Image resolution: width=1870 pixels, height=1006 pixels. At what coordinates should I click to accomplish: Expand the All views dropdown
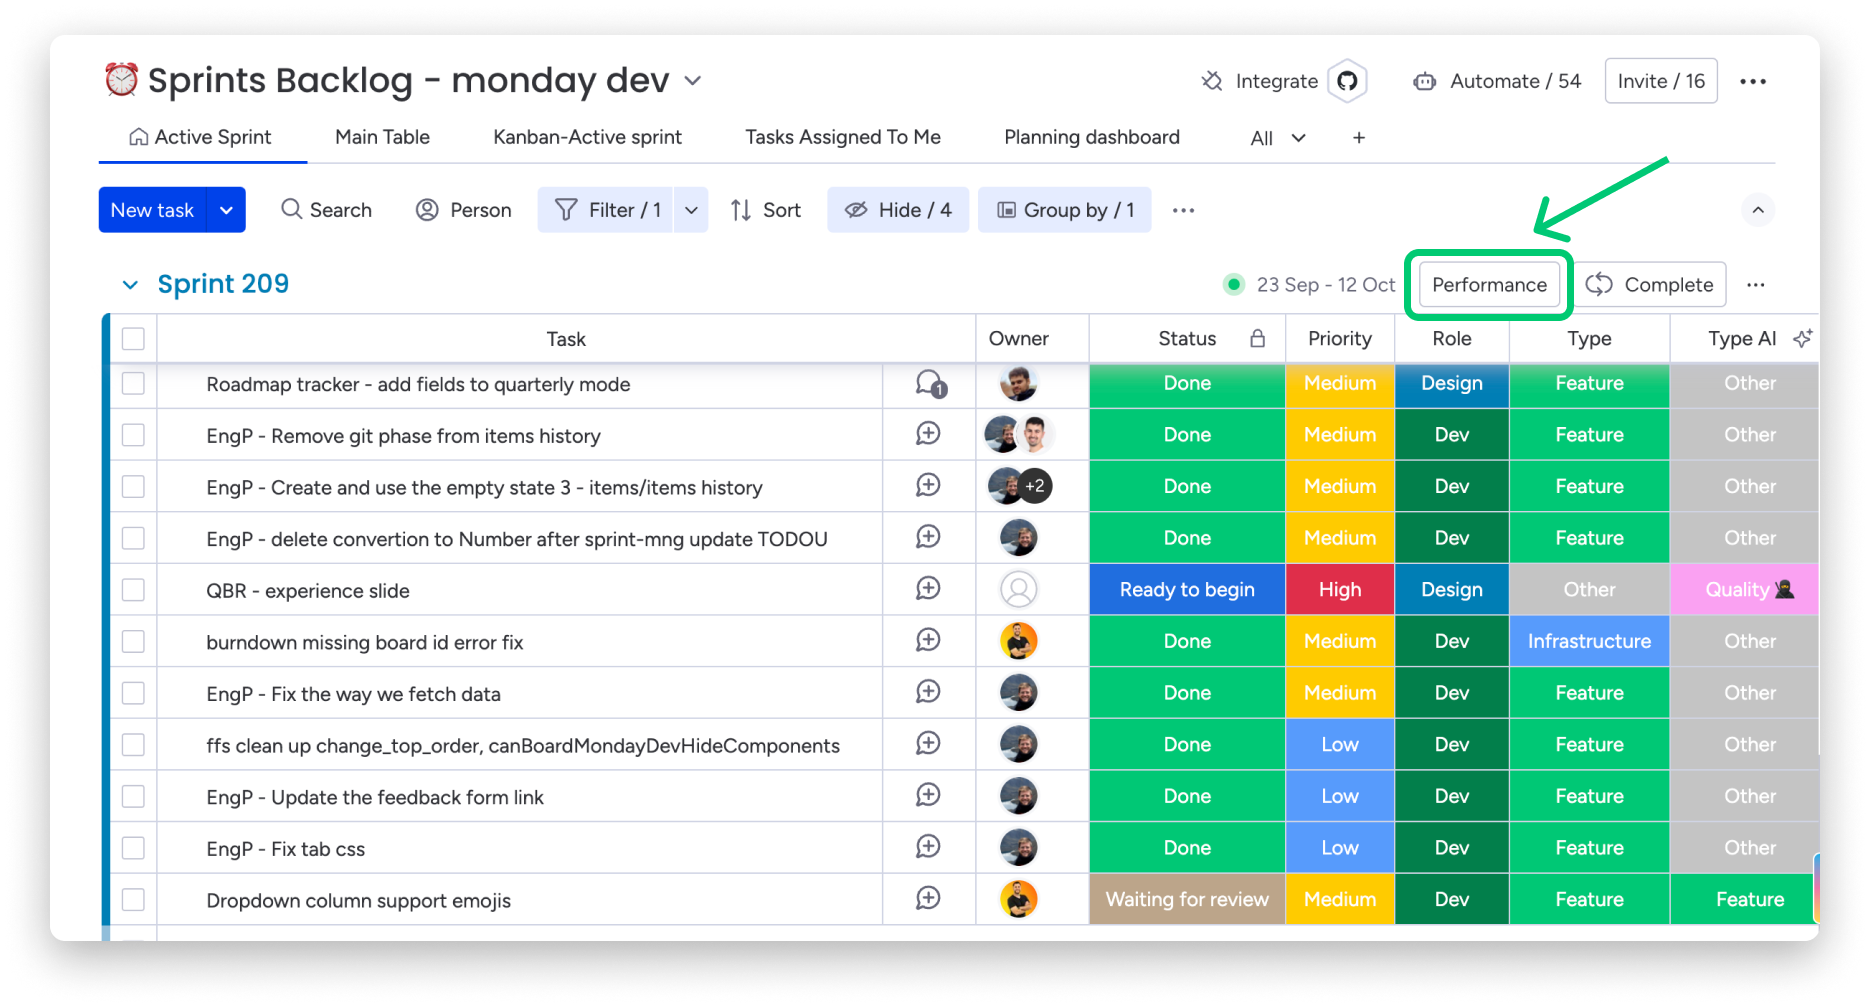pyautogui.click(x=1298, y=138)
